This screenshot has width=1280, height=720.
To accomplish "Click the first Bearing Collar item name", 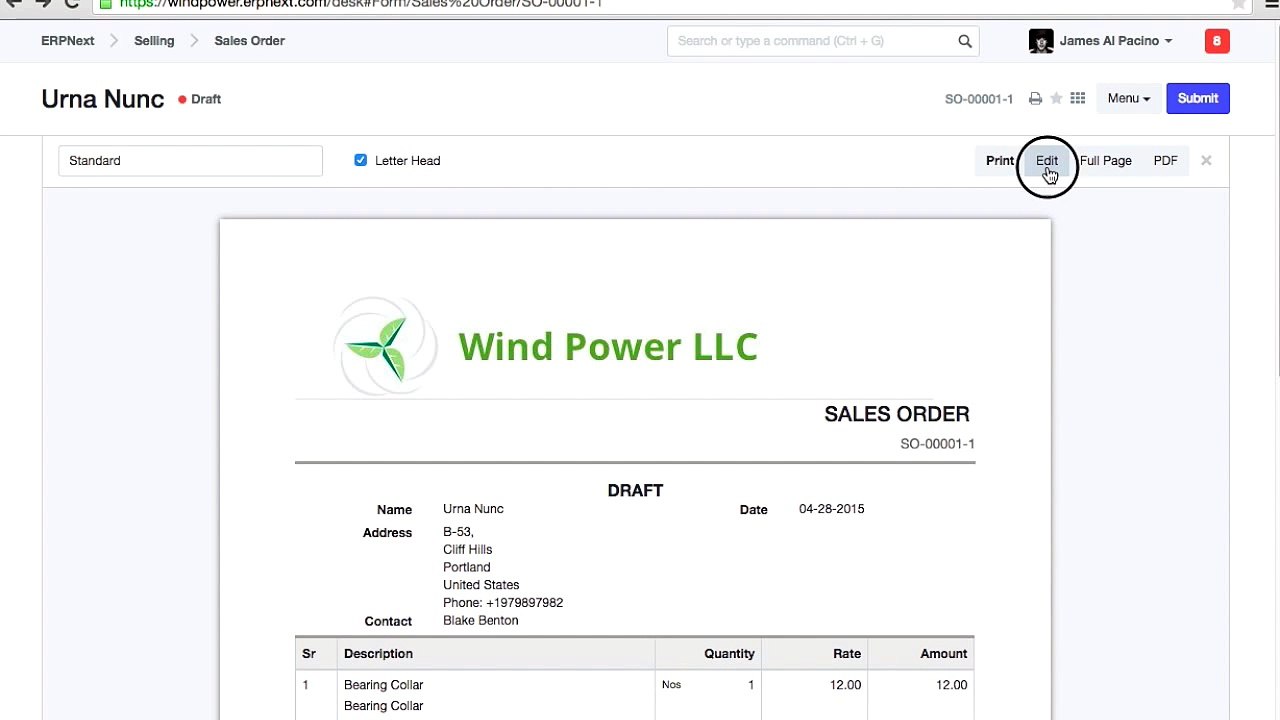I will pos(384,685).
